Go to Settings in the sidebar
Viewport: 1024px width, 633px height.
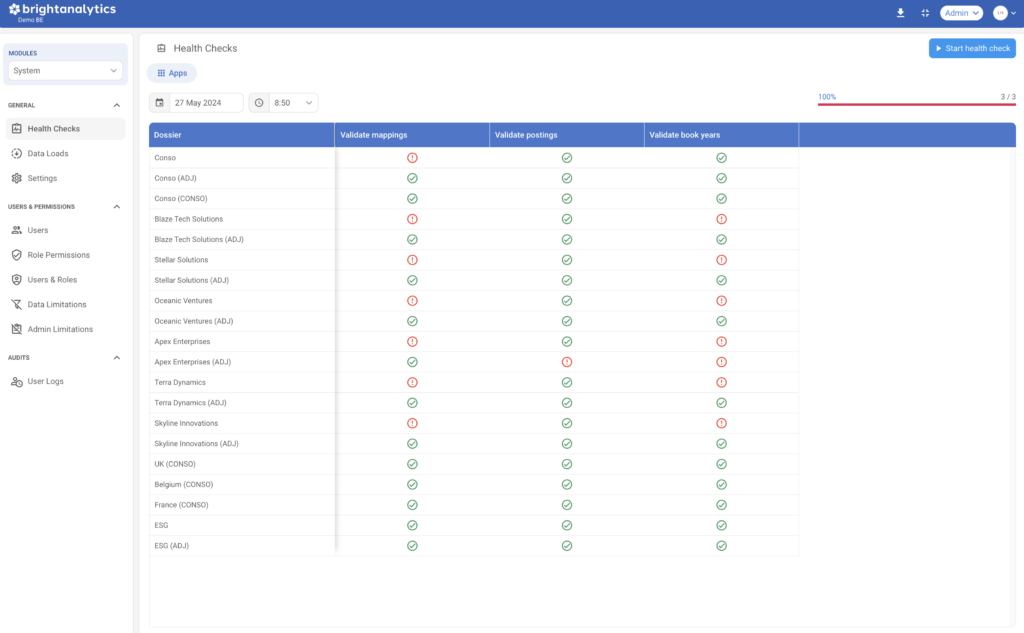[x=42, y=179]
